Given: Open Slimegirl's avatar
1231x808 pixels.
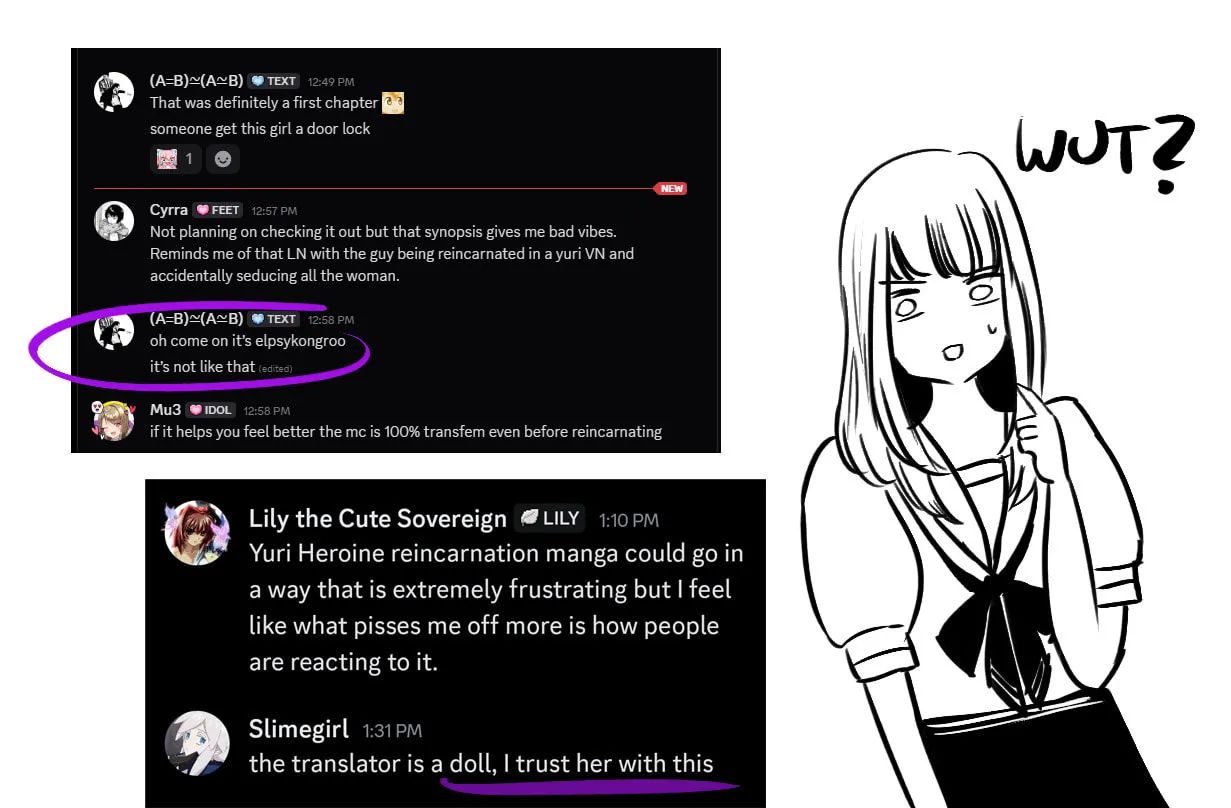Looking at the screenshot, I should [197, 744].
